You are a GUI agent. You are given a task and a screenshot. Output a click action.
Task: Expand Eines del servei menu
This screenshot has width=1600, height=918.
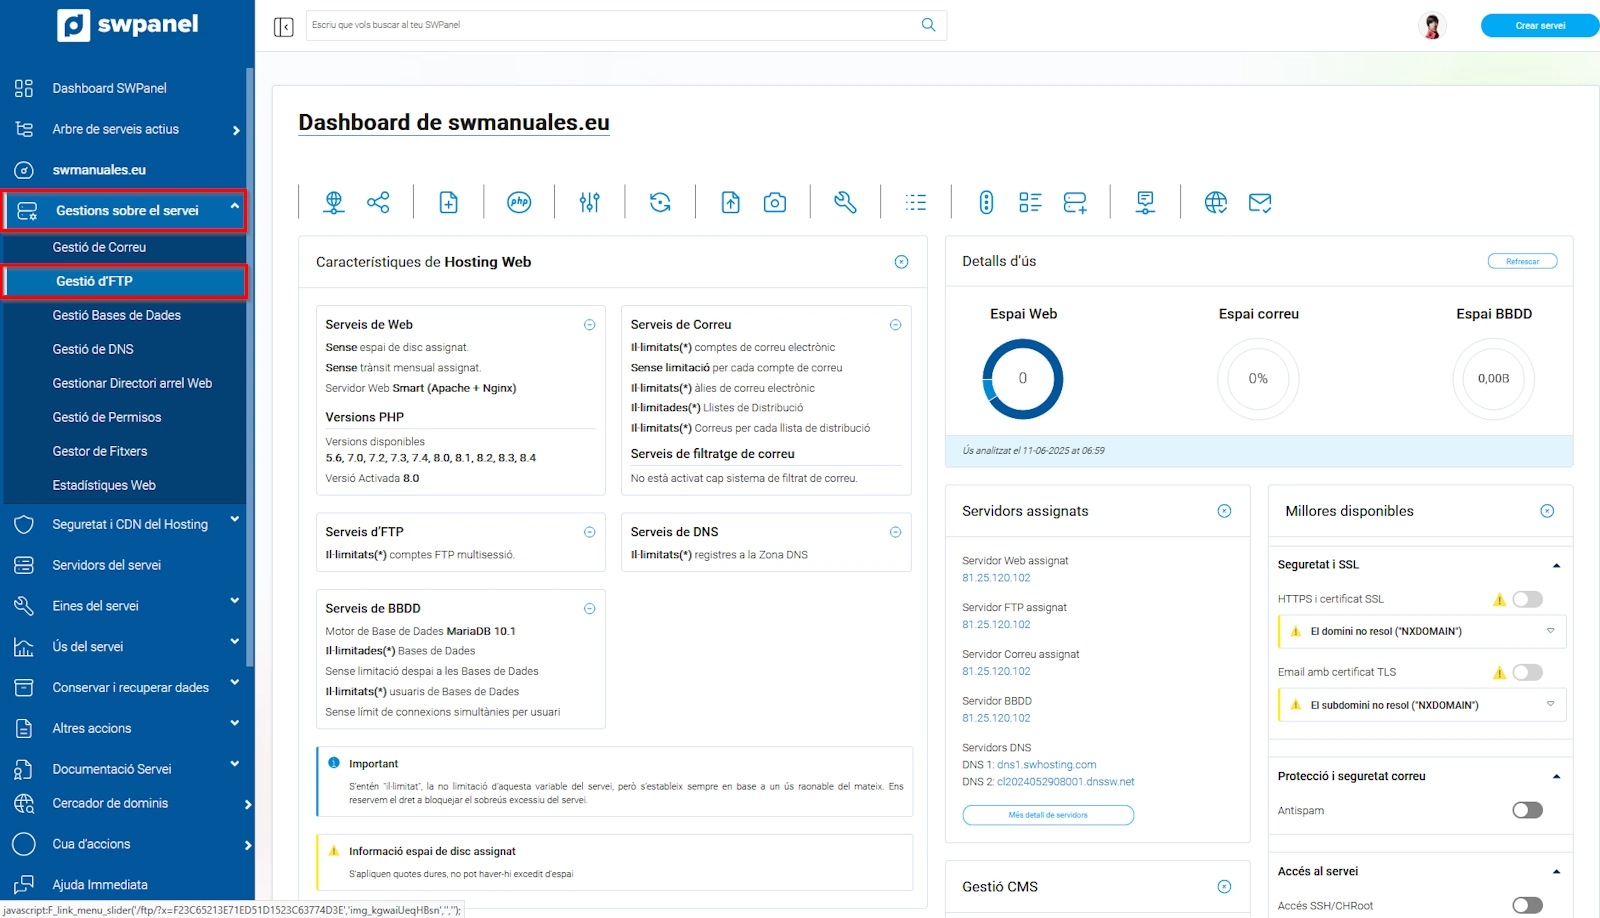(x=125, y=606)
